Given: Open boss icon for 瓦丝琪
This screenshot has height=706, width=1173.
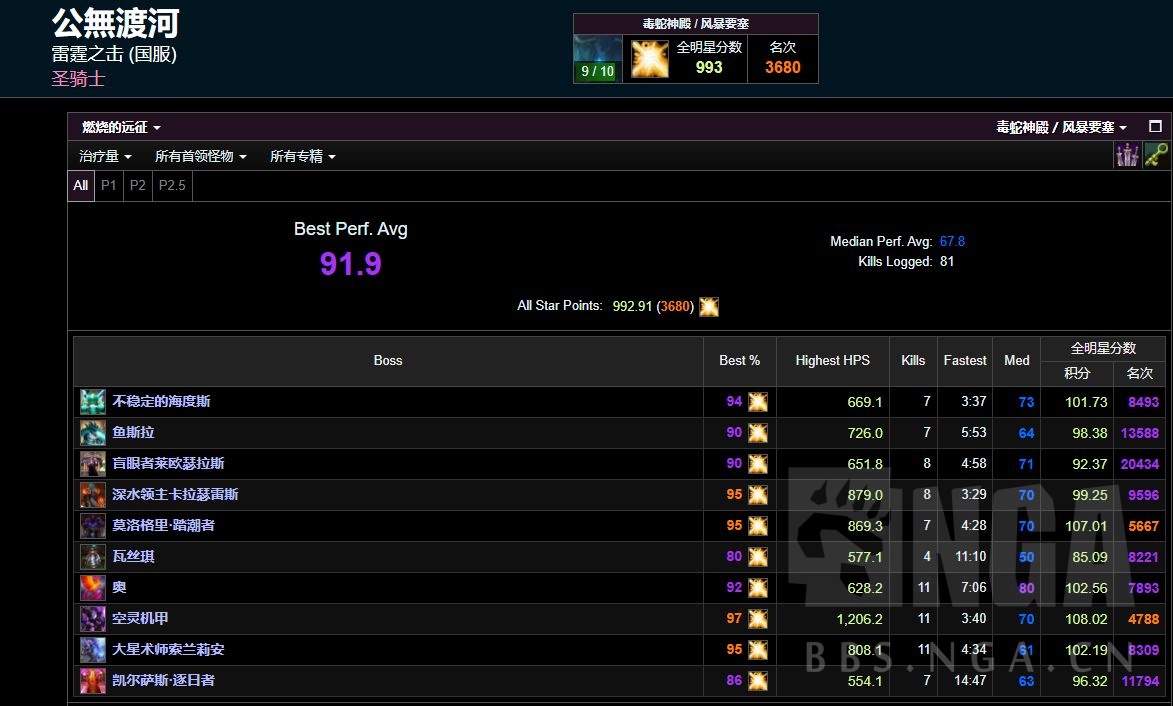Looking at the screenshot, I should [x=93, y=557].
